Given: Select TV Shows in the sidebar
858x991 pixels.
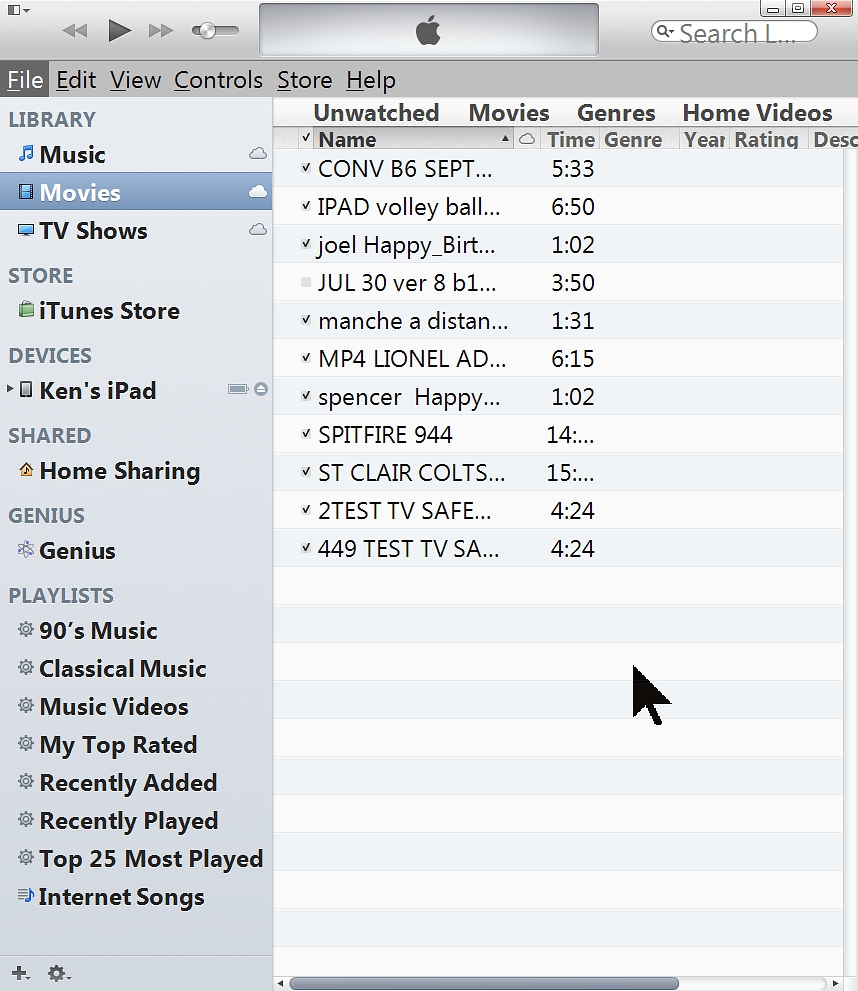Looking at the screenshot, I should click(x=136, y=230).
